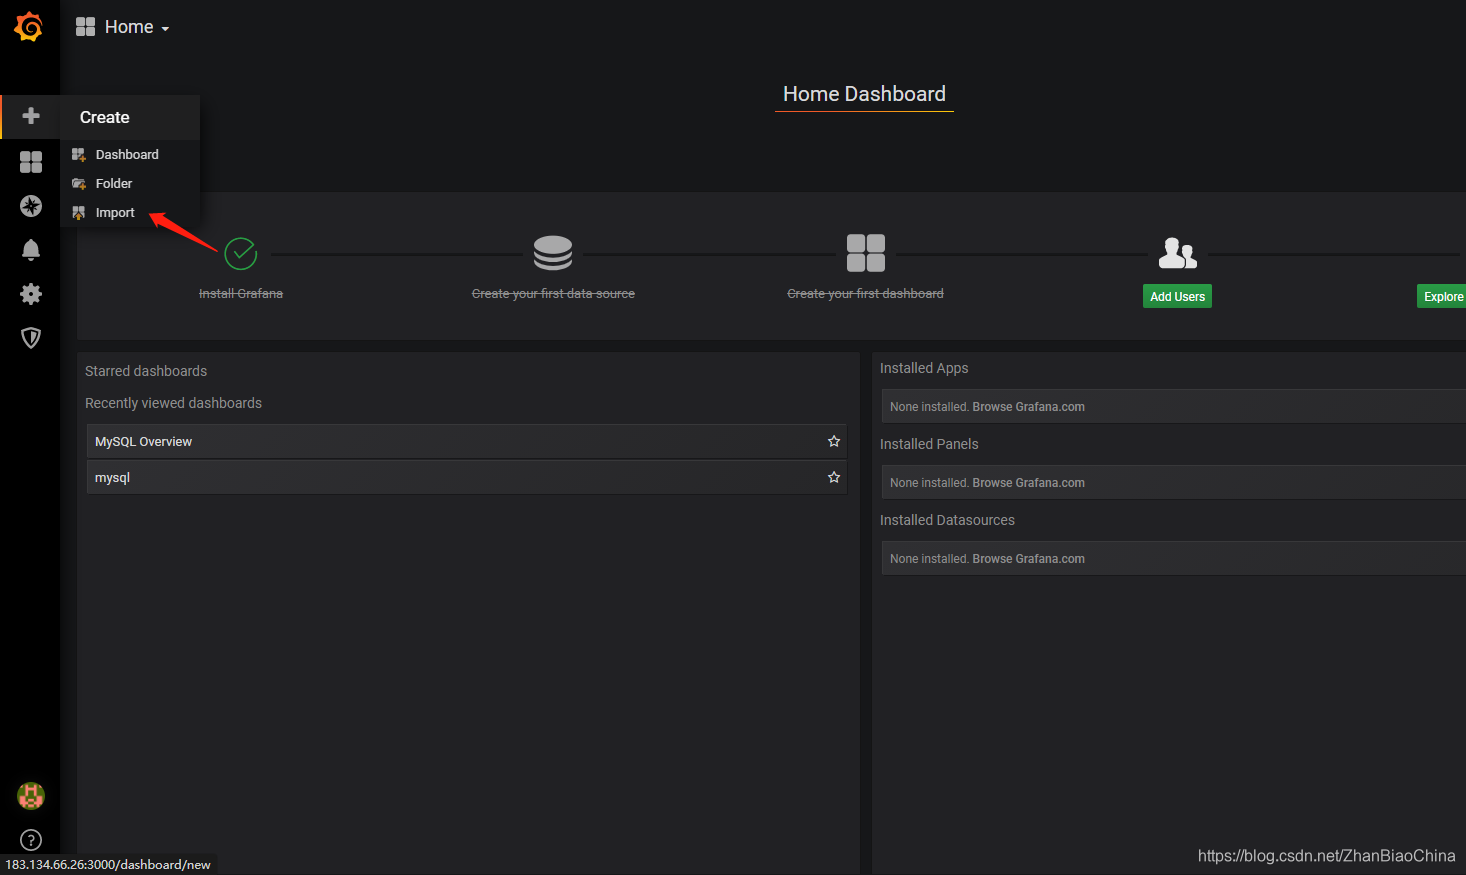Follow Browse Grafana.com link under Installed Datasources
The height and width of the screenshot is (875, 1466).
pyautogui.click(x=1028, y=559)
